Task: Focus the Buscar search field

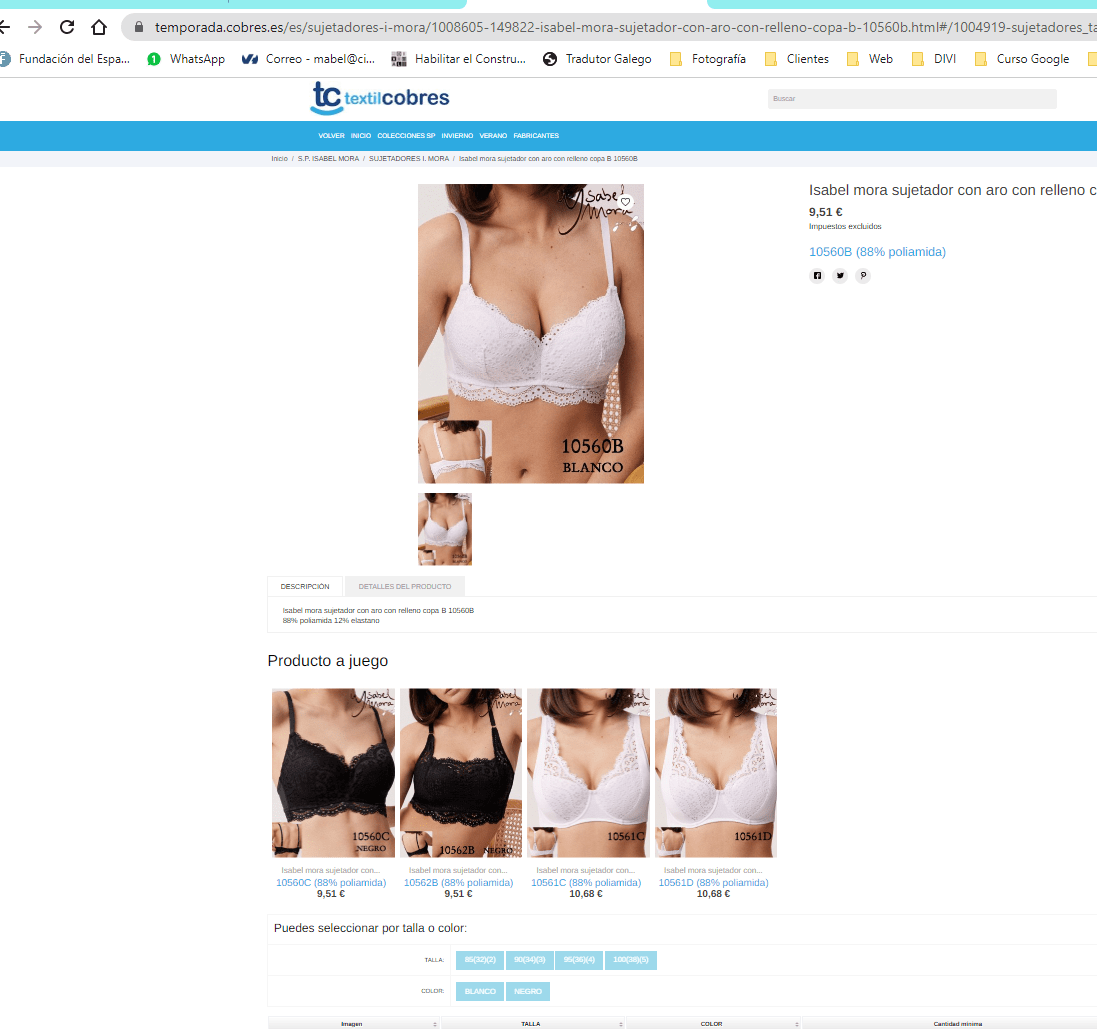Action: click(912, 99)
